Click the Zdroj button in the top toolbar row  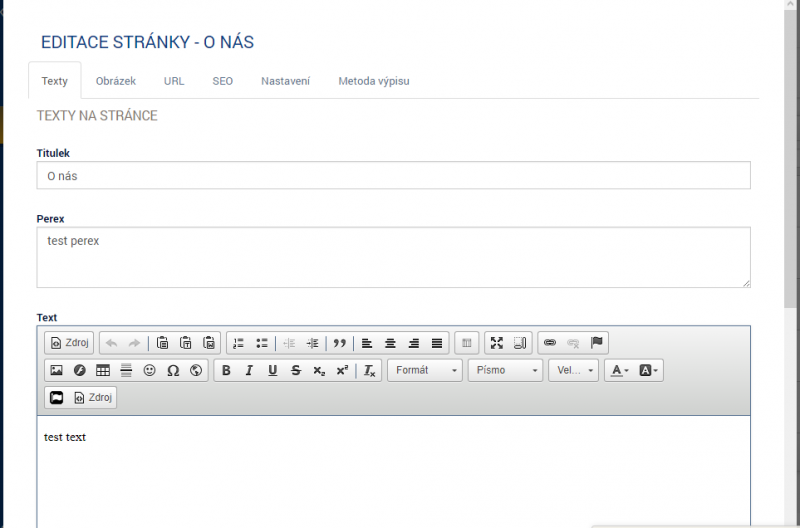(69, 343)
